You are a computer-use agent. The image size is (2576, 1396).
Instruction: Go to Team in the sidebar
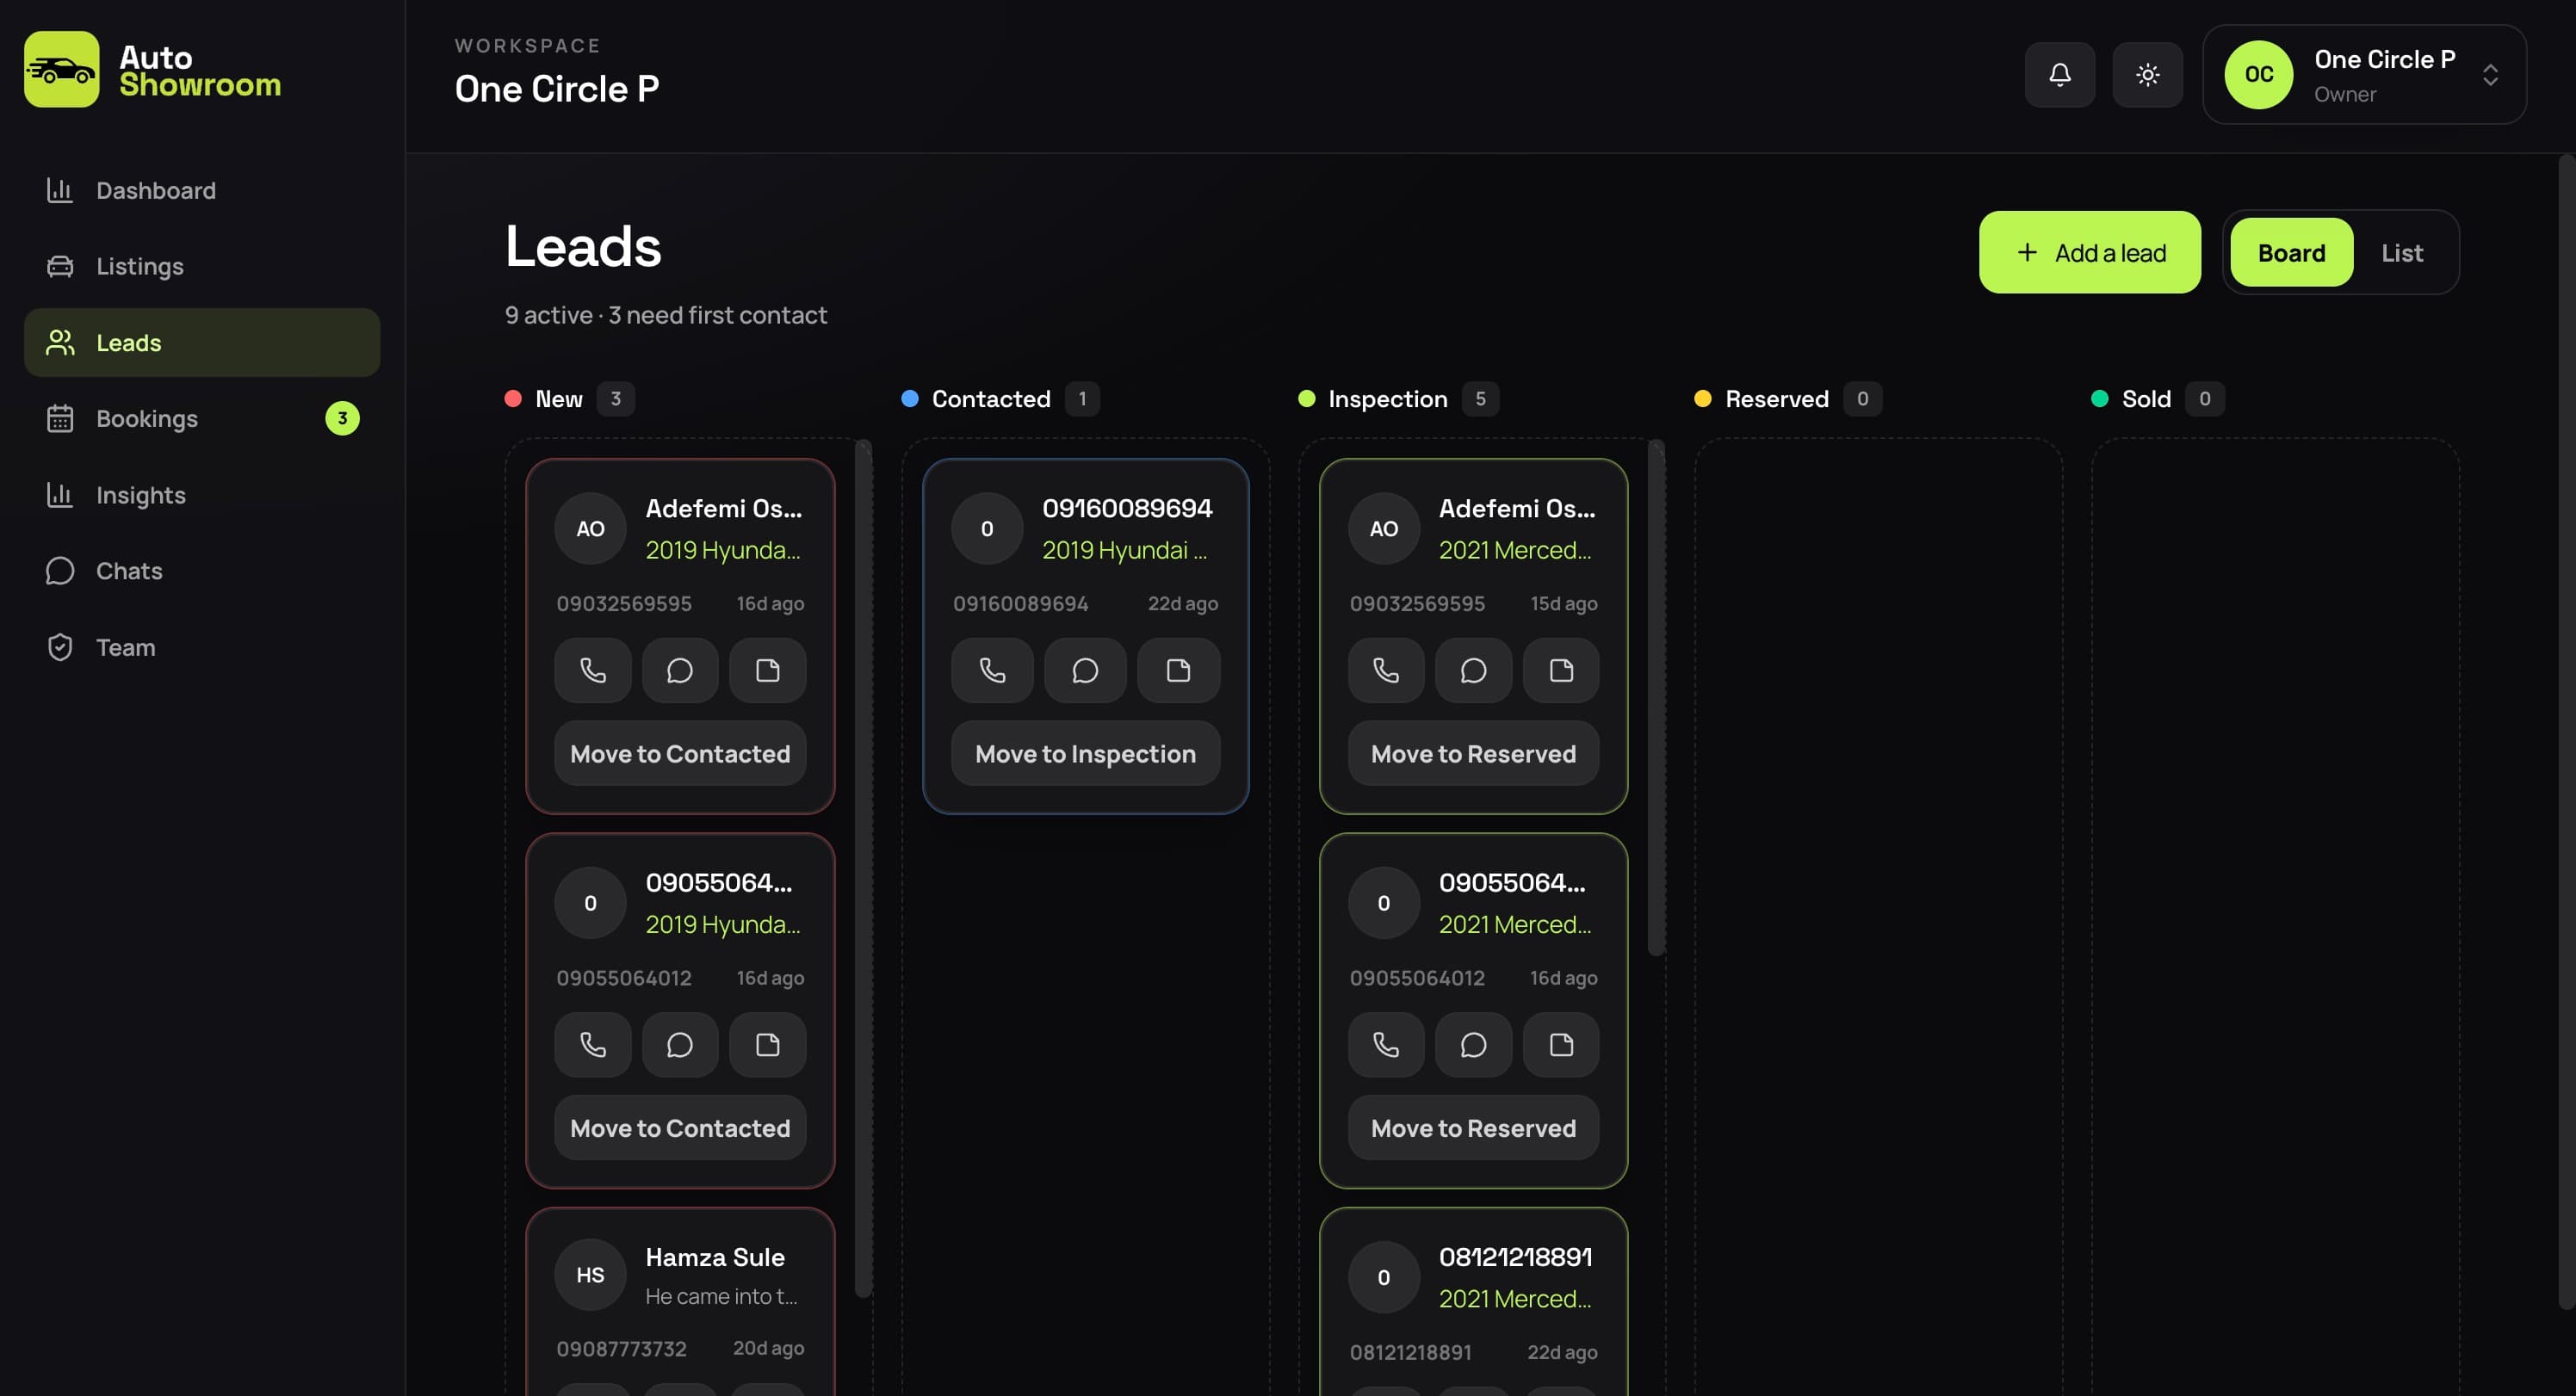pos(202,647)
